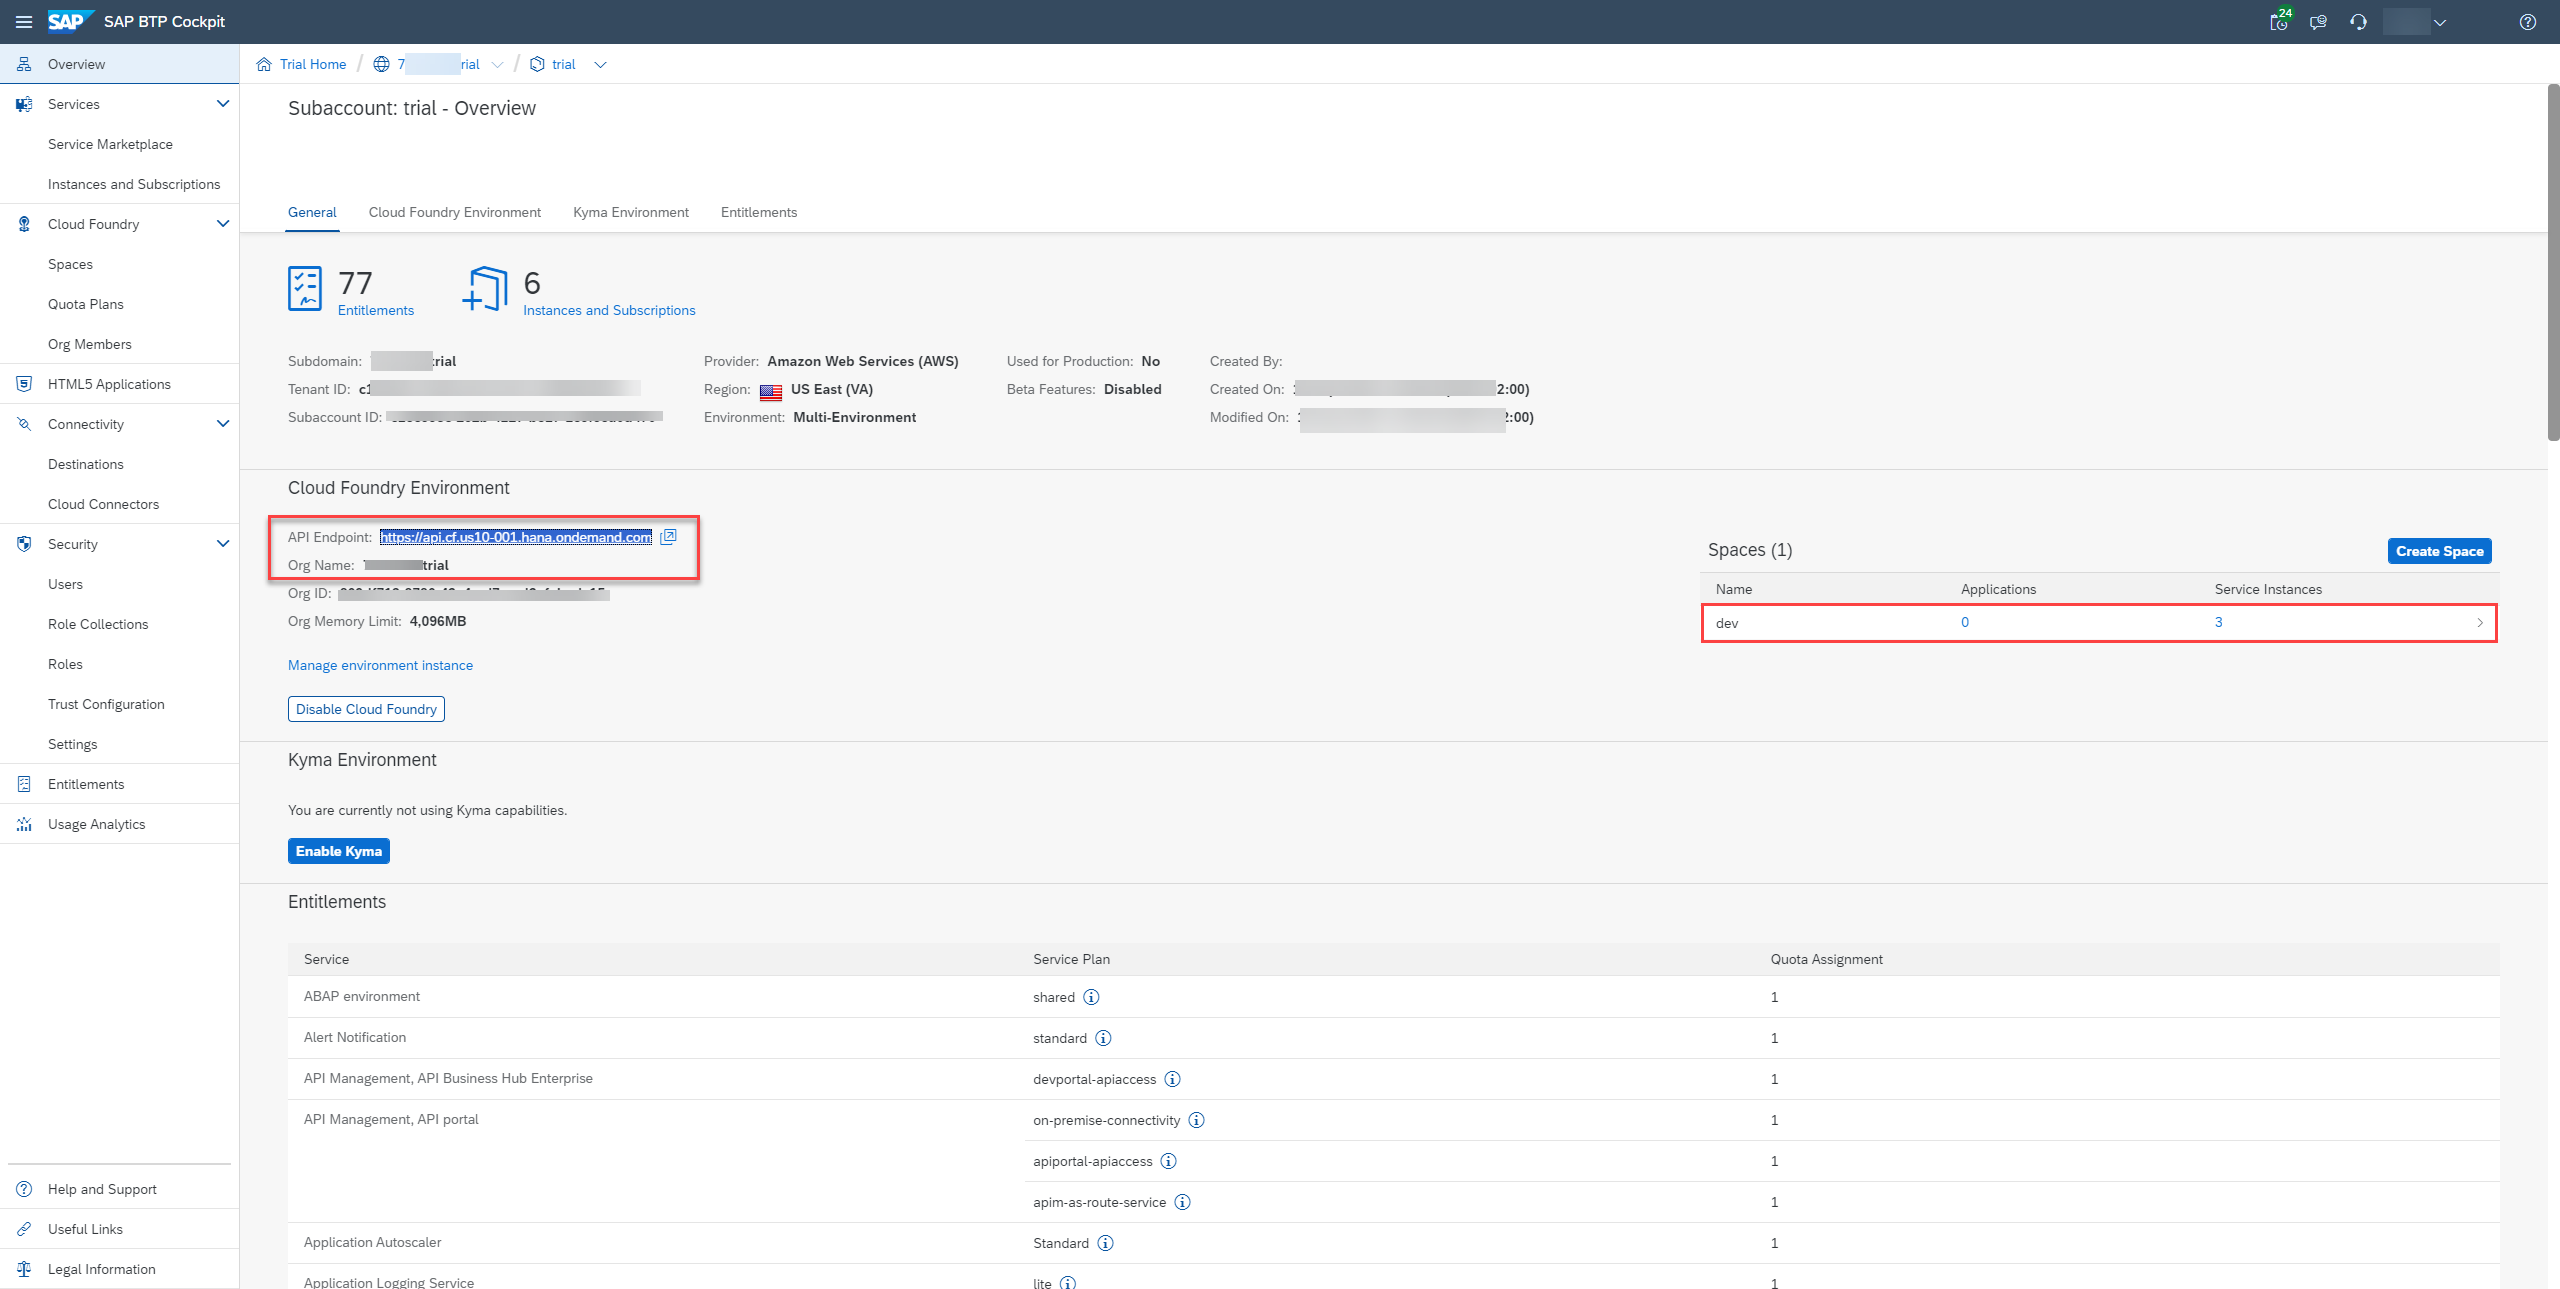The image size is (2560, 1289).
Task: Click the Security shield icon
Action: click(x=24, y=544)
